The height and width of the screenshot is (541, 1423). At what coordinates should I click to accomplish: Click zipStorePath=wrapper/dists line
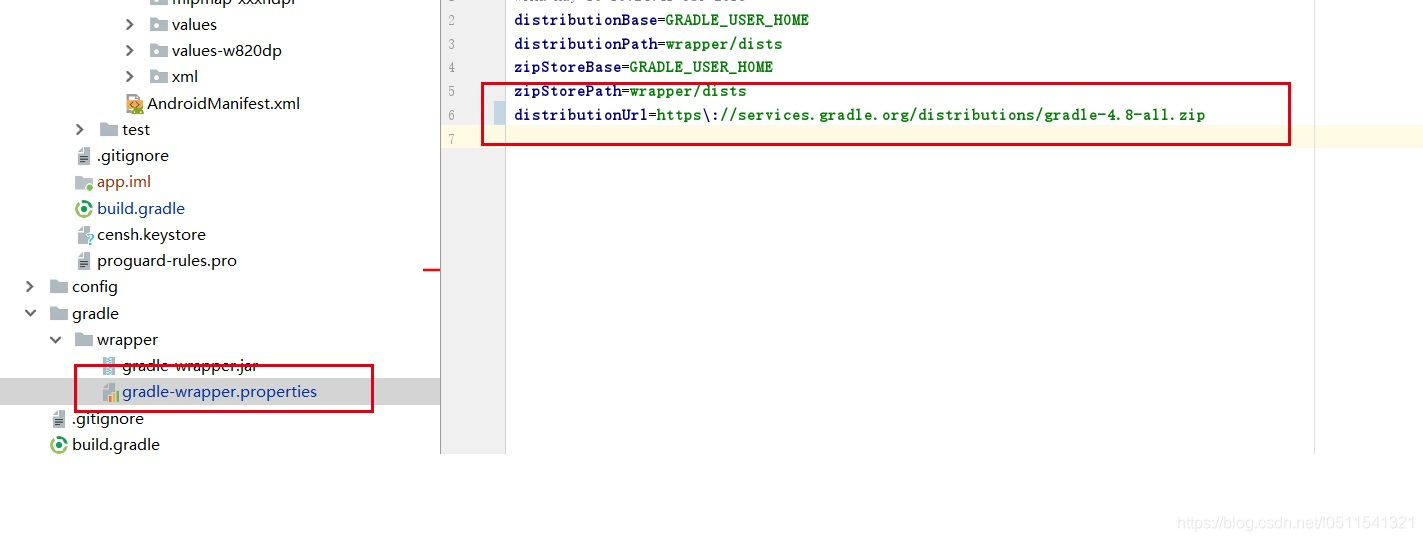[630, 91]
